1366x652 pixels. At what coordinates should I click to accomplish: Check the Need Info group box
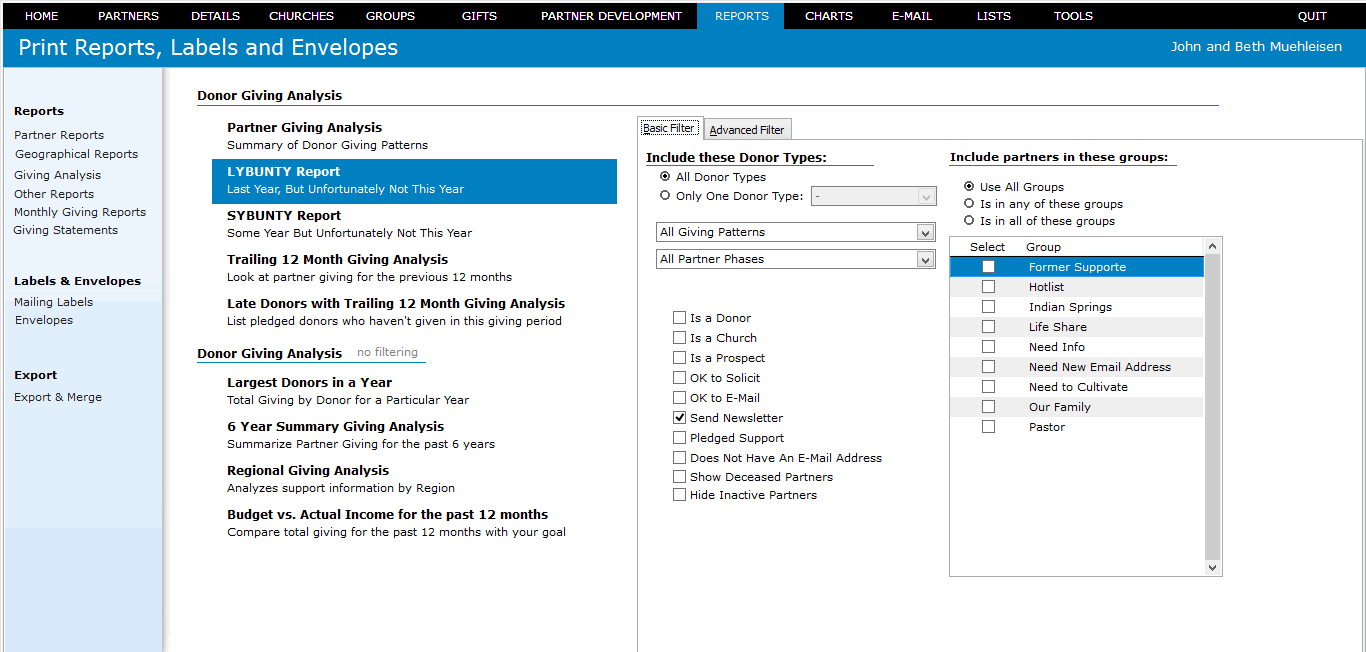988,347
